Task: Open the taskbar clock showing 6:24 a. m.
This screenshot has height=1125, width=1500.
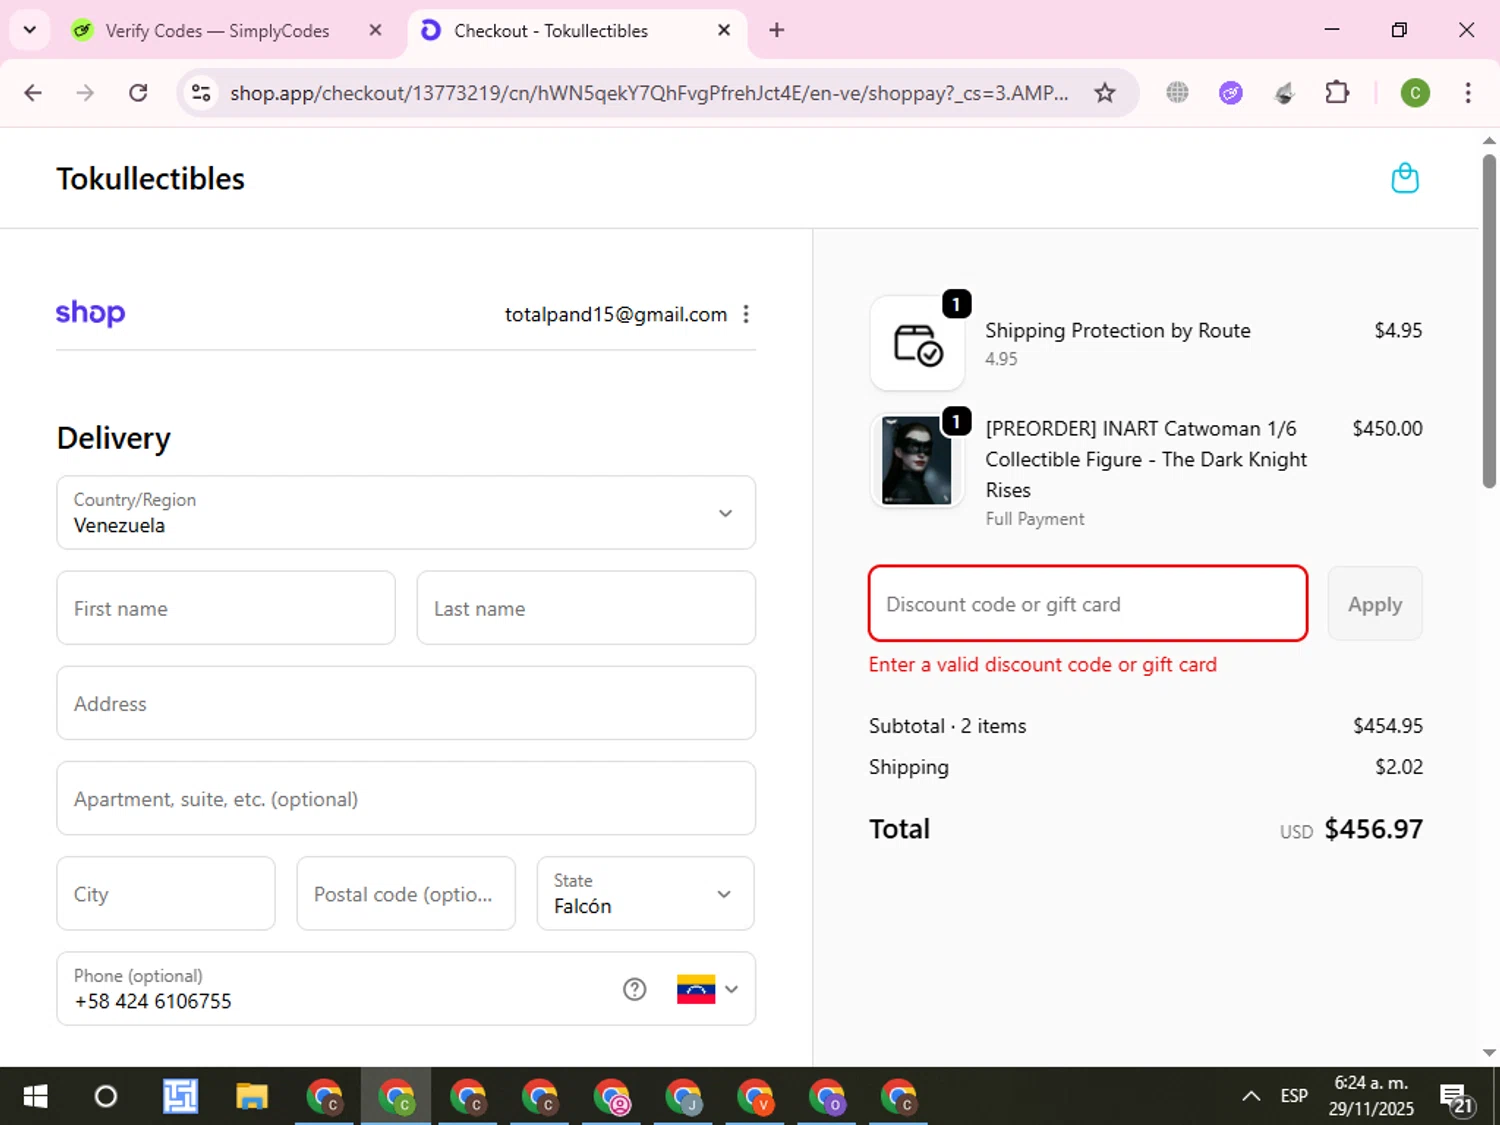Action: point(1371,1096)
